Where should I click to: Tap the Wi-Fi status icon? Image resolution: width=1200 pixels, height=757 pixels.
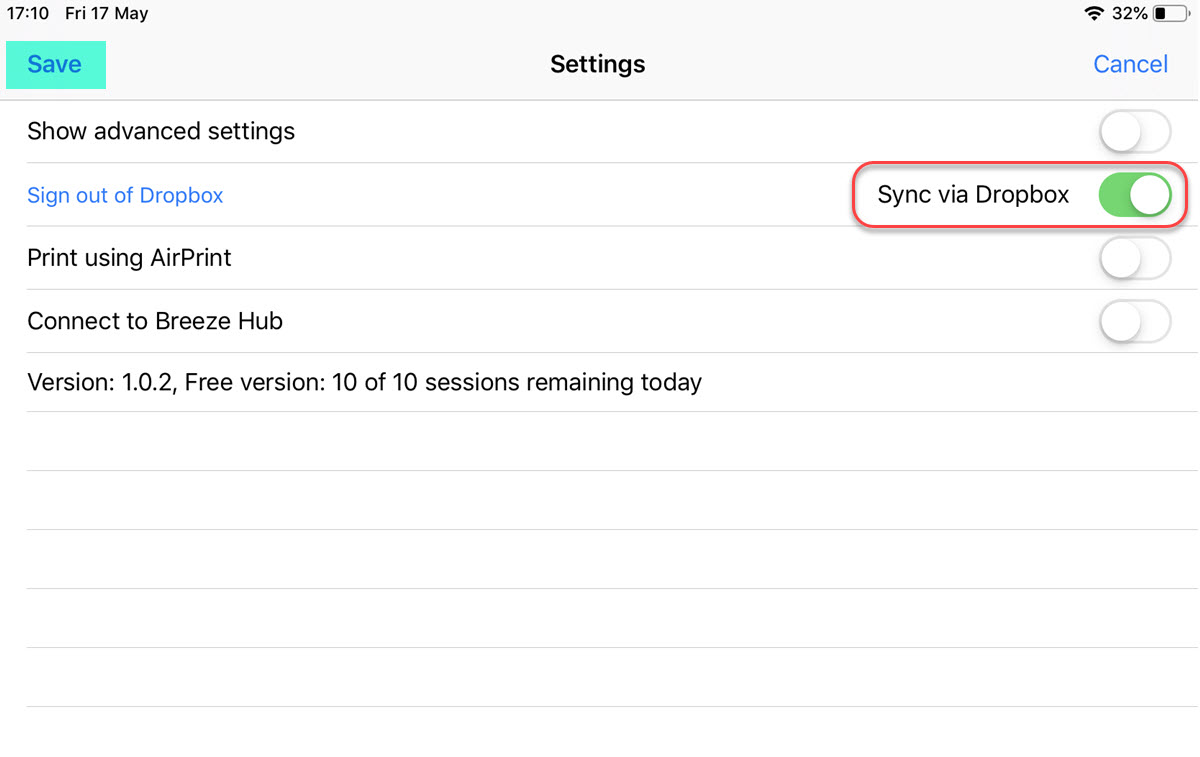tap(1094, 14)
